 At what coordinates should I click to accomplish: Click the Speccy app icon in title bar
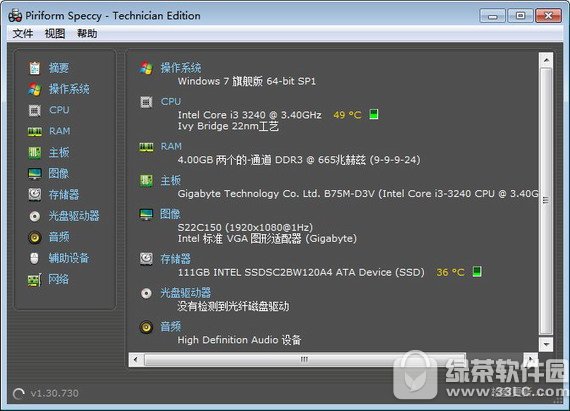click(15, 16)
